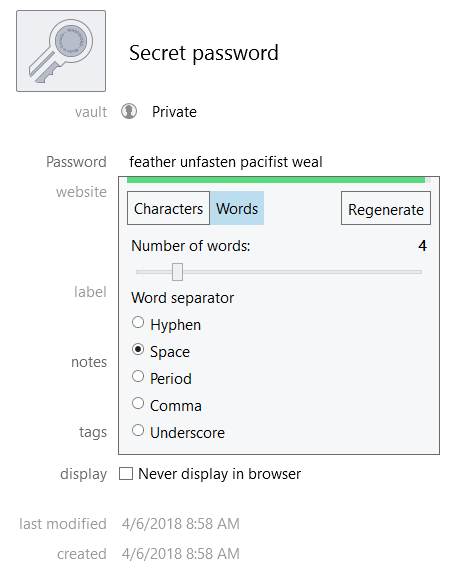Enable Never display in browser checkbox

point(126,474)
